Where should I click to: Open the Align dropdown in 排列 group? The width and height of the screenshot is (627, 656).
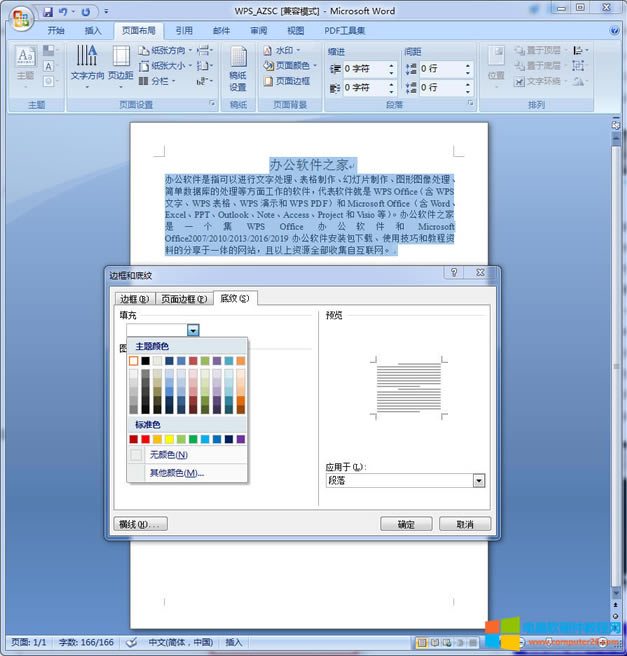click(x=581, y=51)
